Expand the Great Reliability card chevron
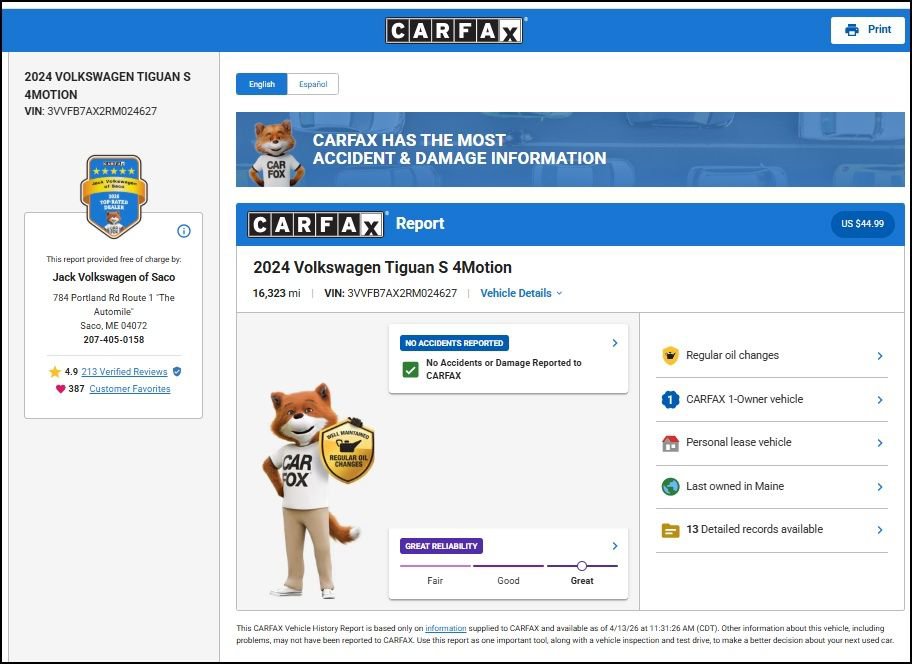 (614, 546)
